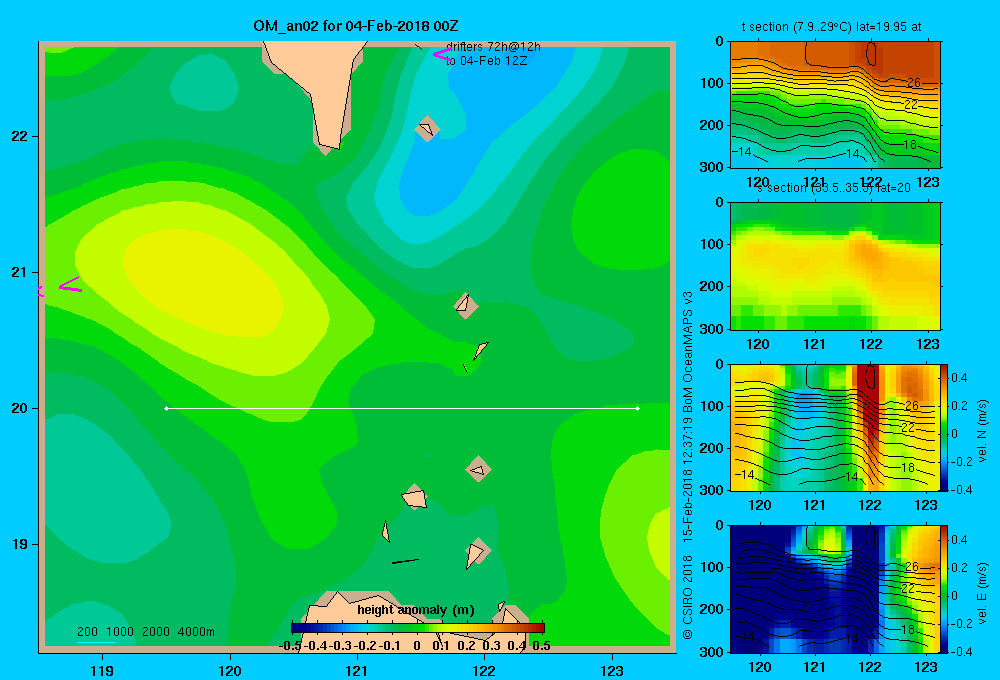
Task: Click the main map latitude label 22
Action: [19, 136]
